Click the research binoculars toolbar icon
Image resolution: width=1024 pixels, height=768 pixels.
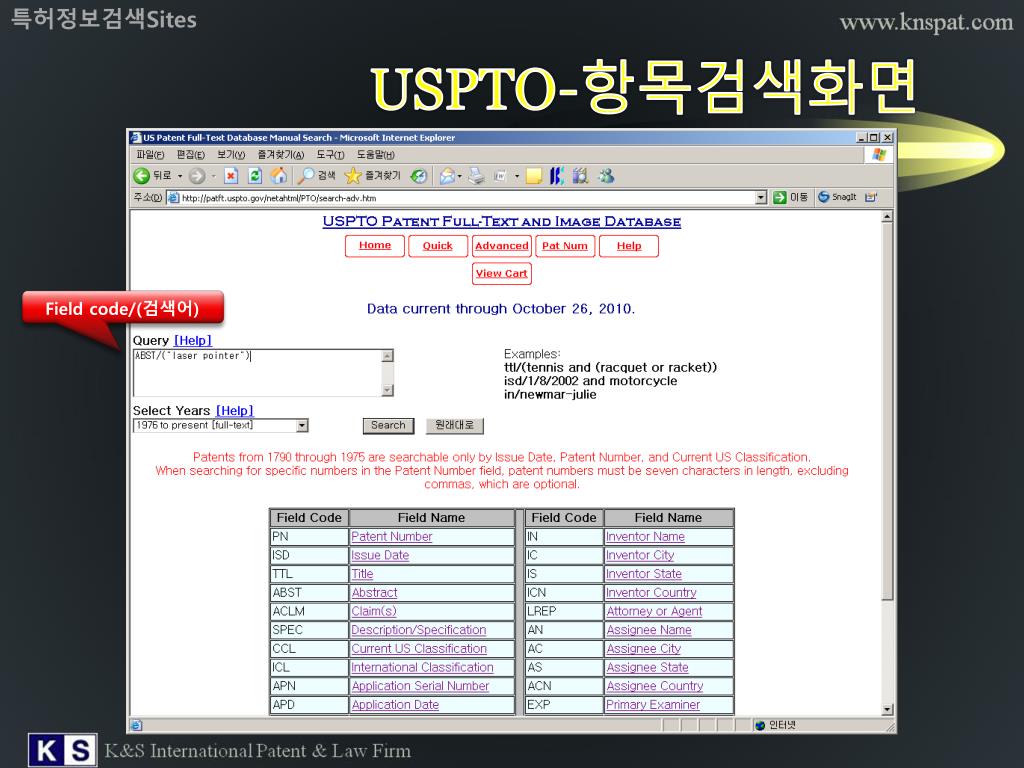tap(580, 176)
